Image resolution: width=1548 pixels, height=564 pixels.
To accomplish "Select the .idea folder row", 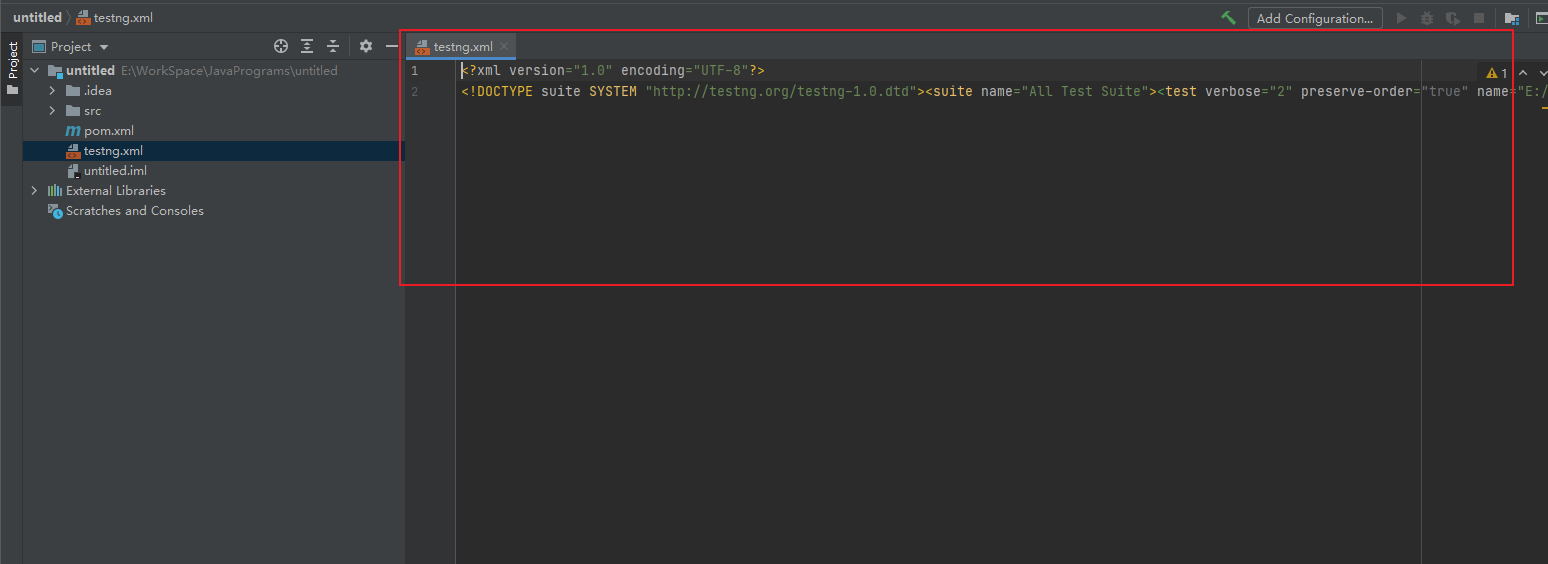I will coord(214,91).
